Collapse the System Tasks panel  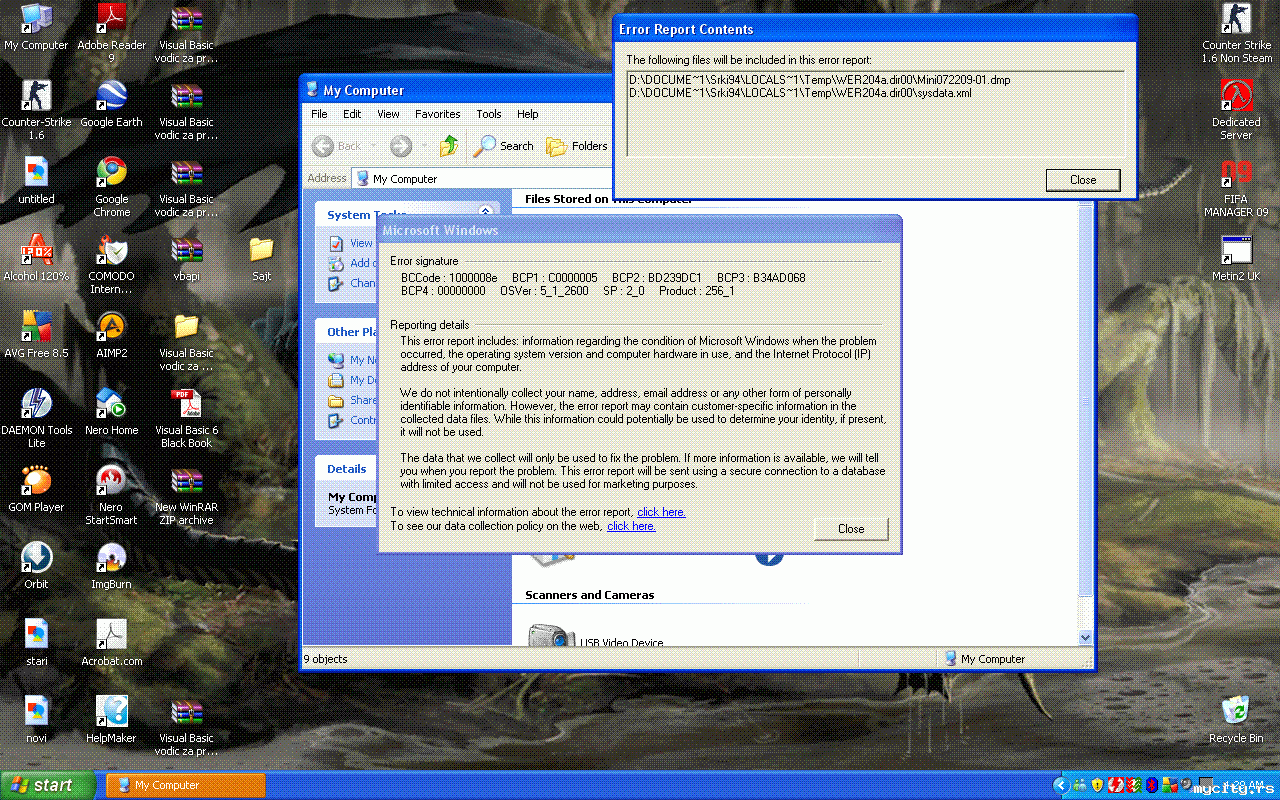pos(485,212)
